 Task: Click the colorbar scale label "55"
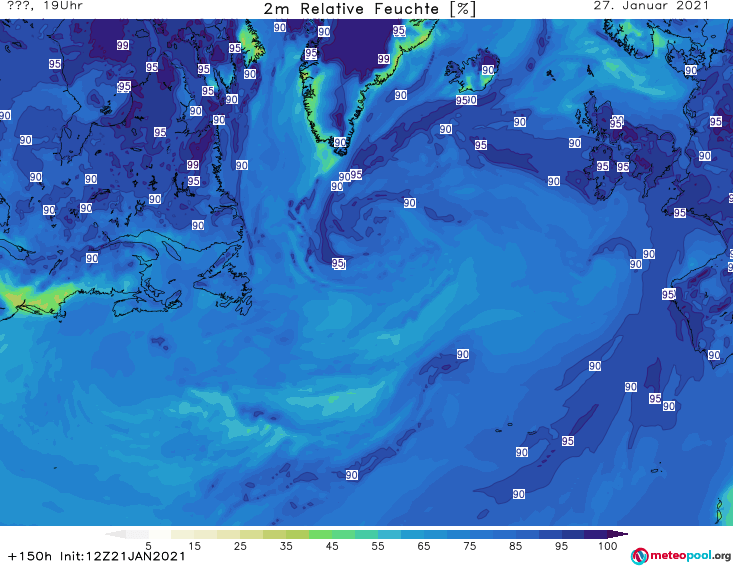[x=378, y=546]
